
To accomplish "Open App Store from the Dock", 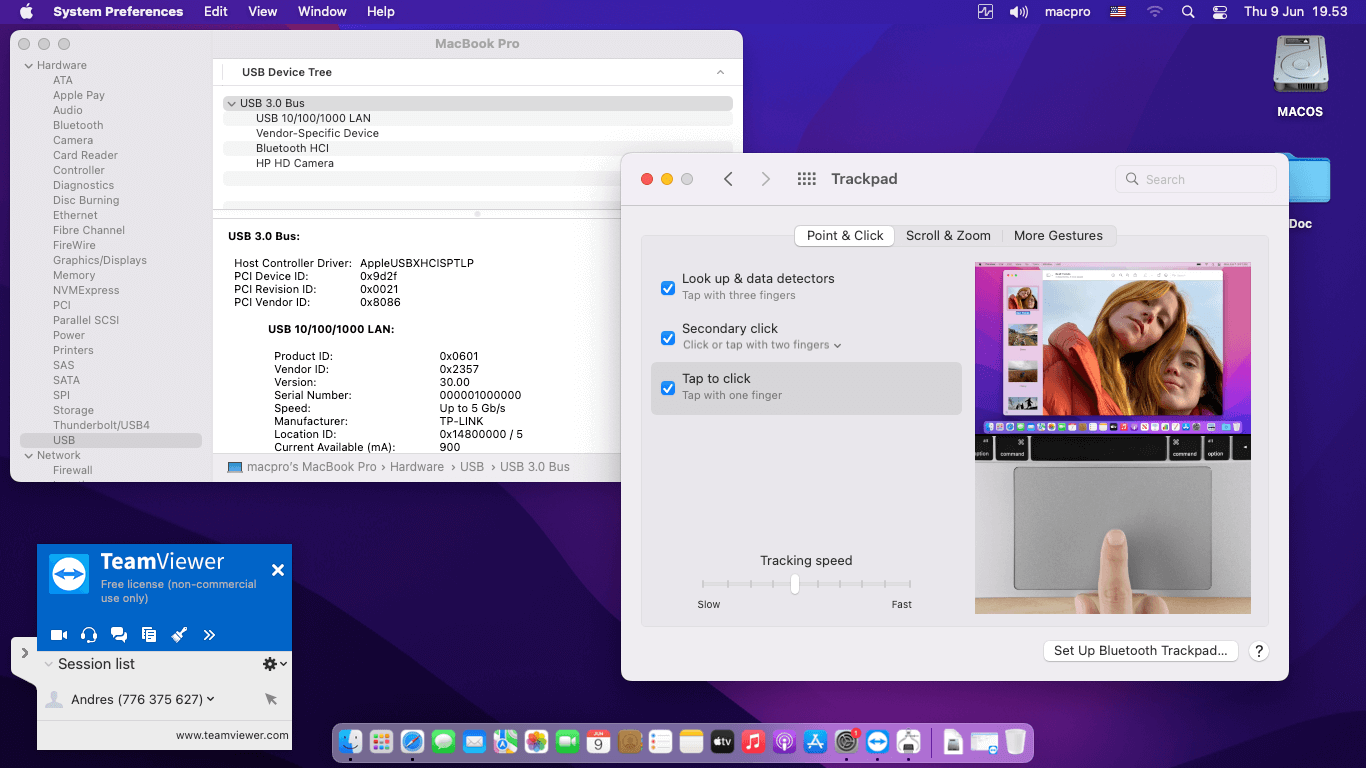I will 815,741.
